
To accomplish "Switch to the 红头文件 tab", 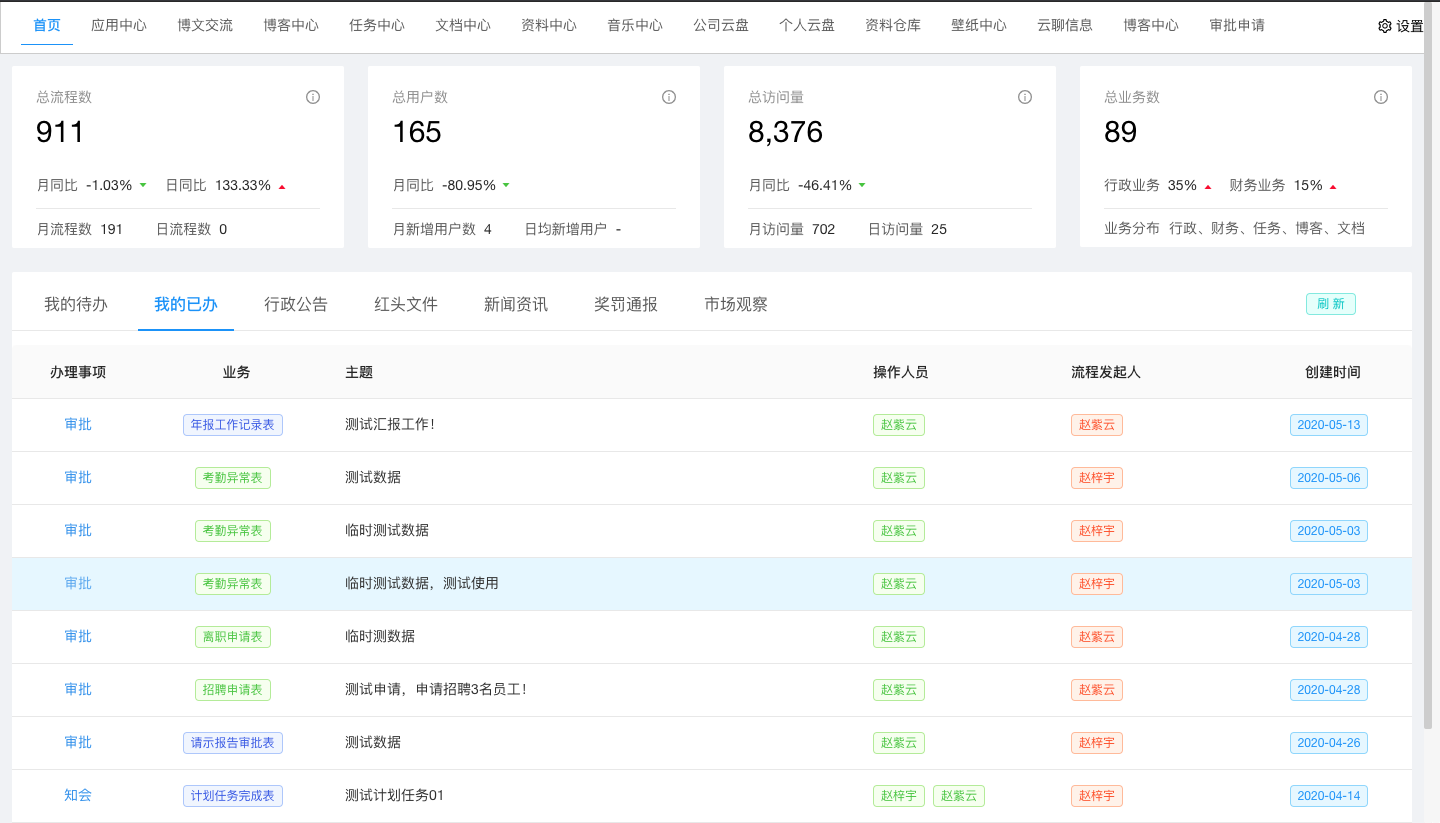I will [x=406, y=304].
